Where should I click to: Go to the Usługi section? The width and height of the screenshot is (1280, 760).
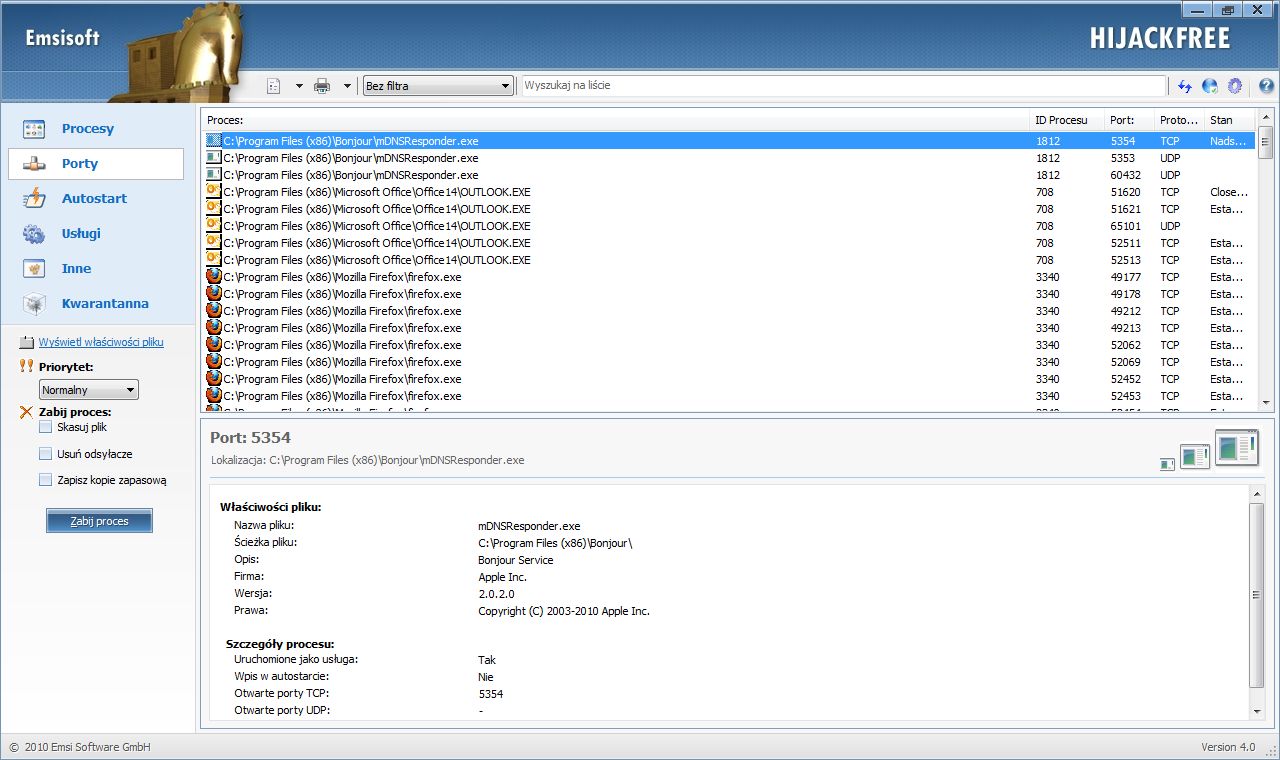click(x=96, y=233)
